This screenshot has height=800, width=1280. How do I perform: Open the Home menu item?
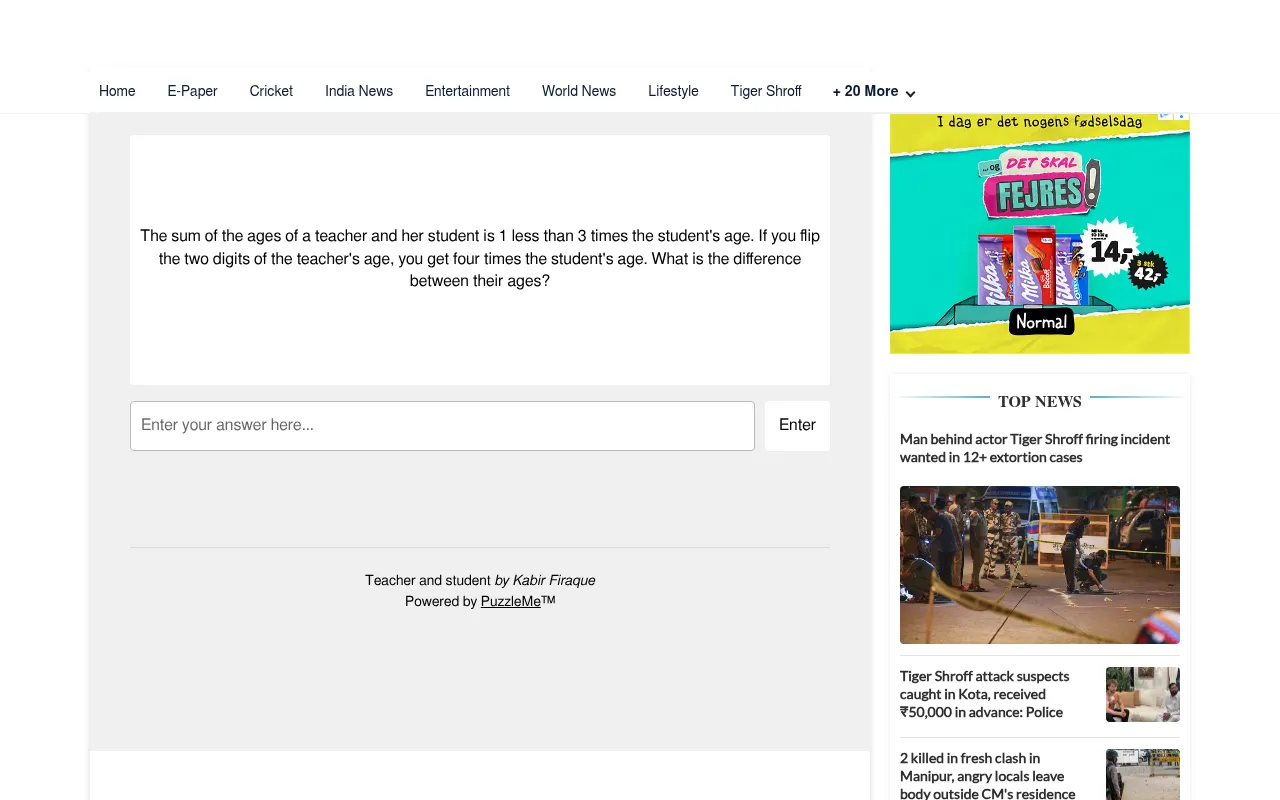click(x=117, y=91)
